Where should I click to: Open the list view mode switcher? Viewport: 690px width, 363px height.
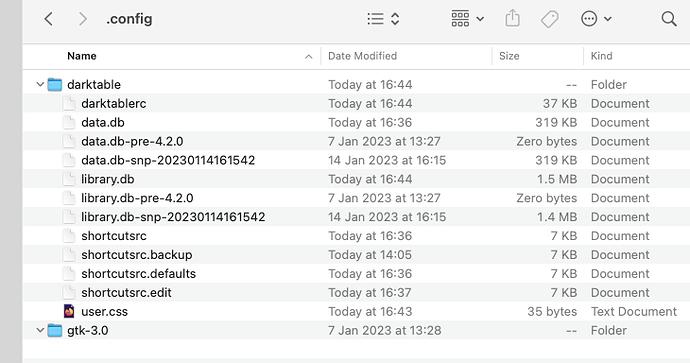(383, 19)
